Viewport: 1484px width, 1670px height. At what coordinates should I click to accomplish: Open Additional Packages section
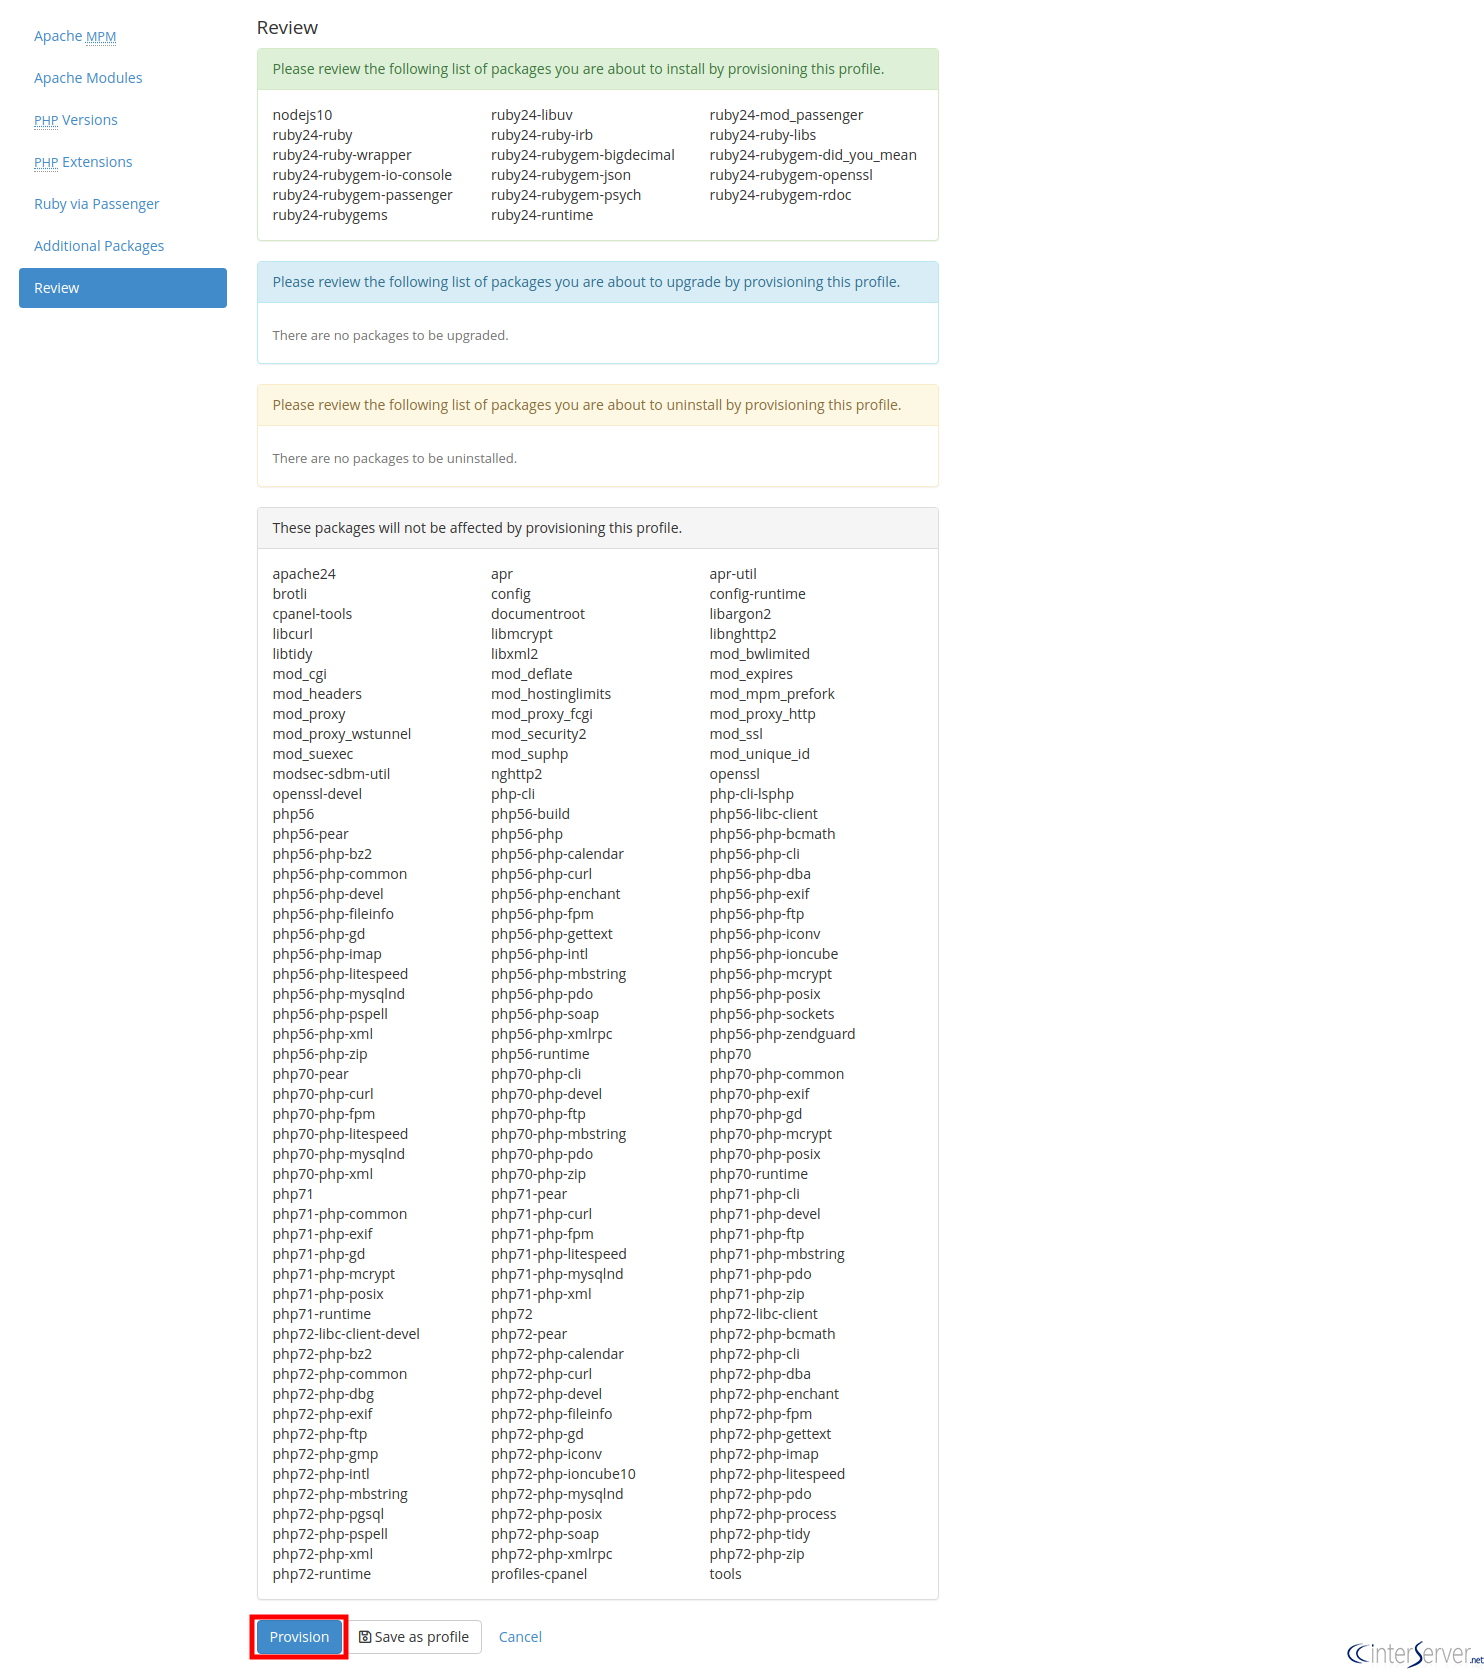99,246
